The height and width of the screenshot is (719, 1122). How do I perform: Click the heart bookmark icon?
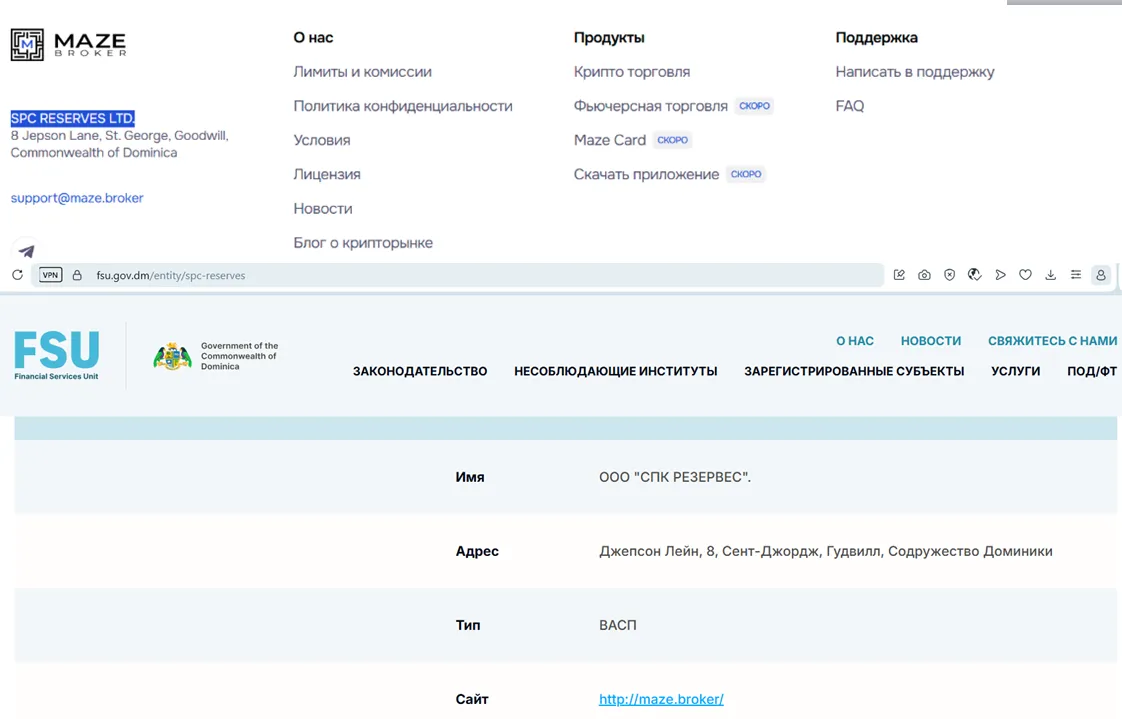click(x=1025, y=275)
